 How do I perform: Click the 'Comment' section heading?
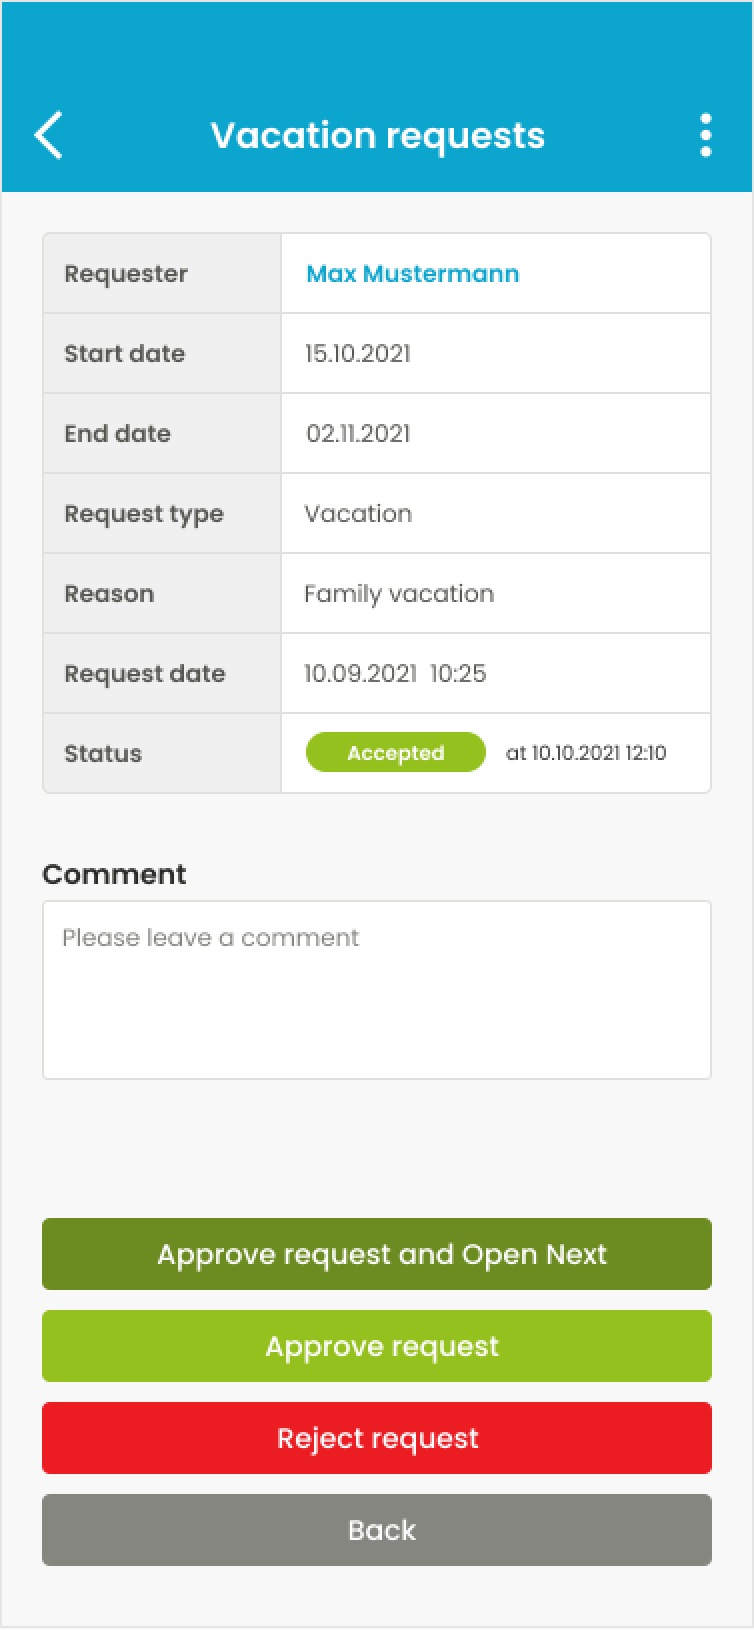[x=114, y=874]
